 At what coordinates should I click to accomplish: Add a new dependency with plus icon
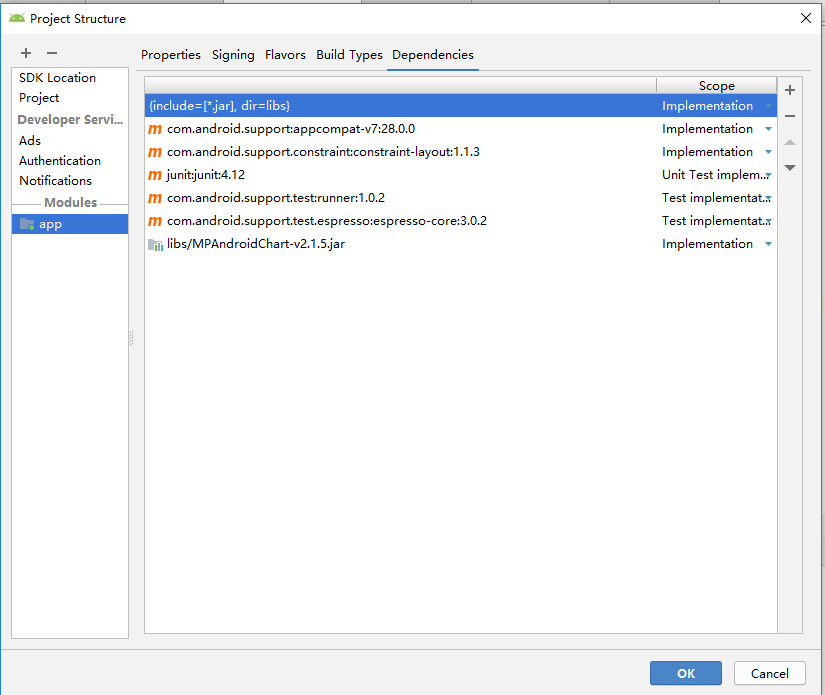(x=790, y=90)
